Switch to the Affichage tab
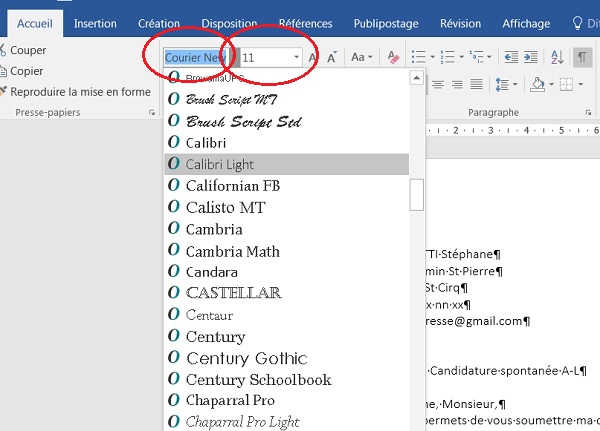The width and height of the screenshot is (600, 431). pyautogui.click(x=526, y=24)
